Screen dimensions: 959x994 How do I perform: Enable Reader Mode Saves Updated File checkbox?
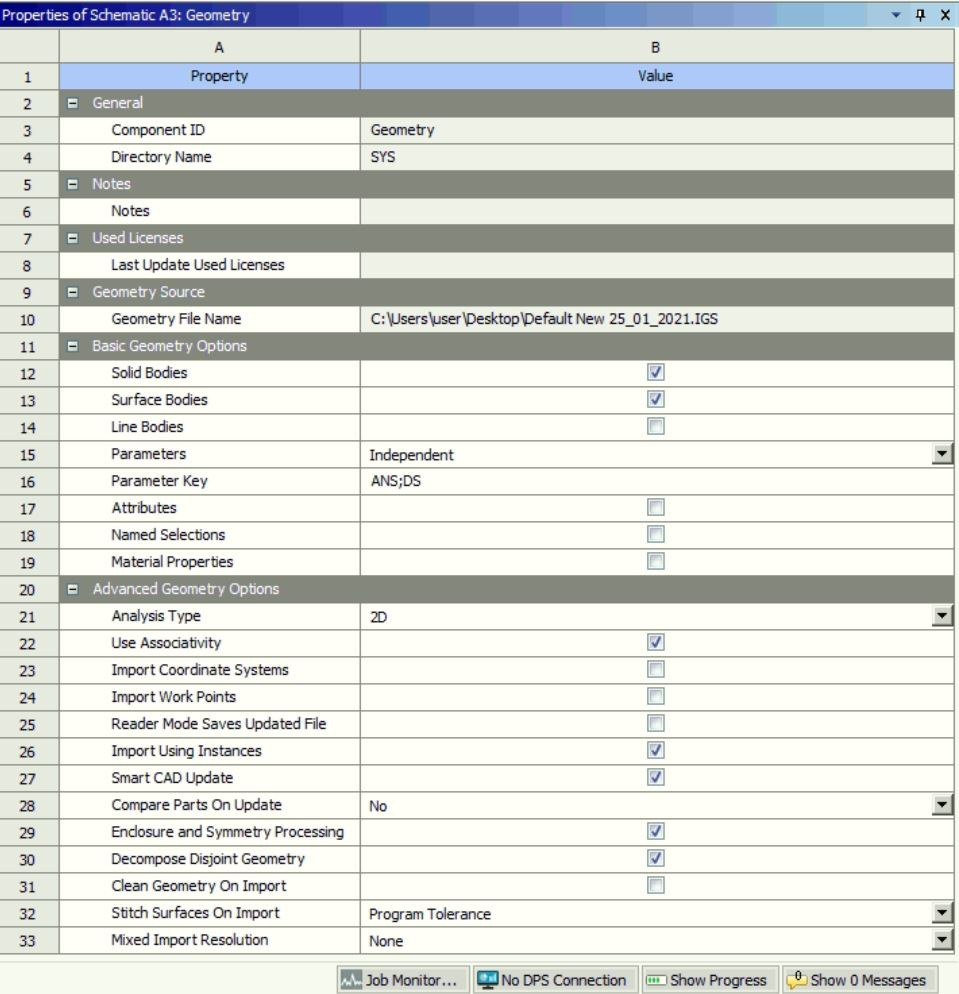coord(655,723)
